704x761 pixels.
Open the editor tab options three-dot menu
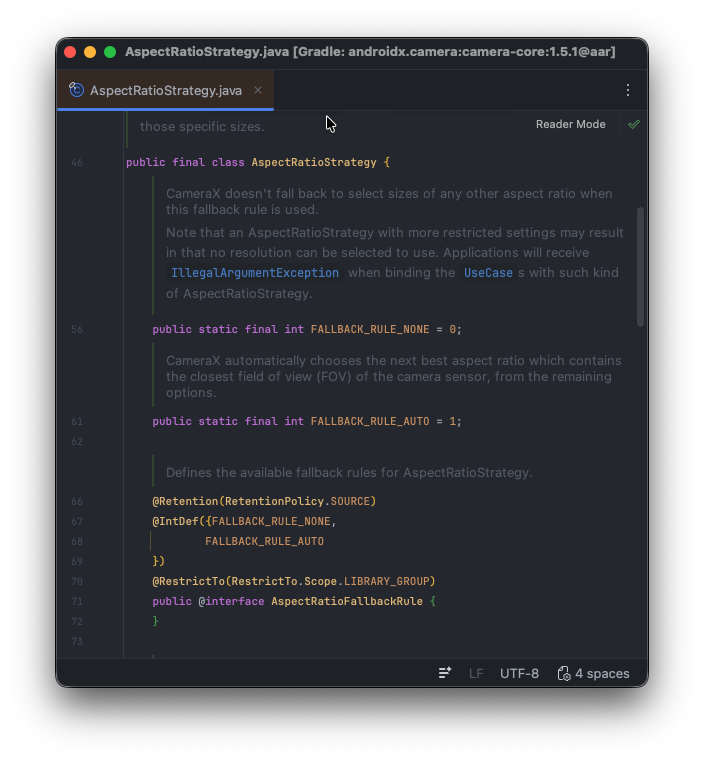tap(628, 90)
